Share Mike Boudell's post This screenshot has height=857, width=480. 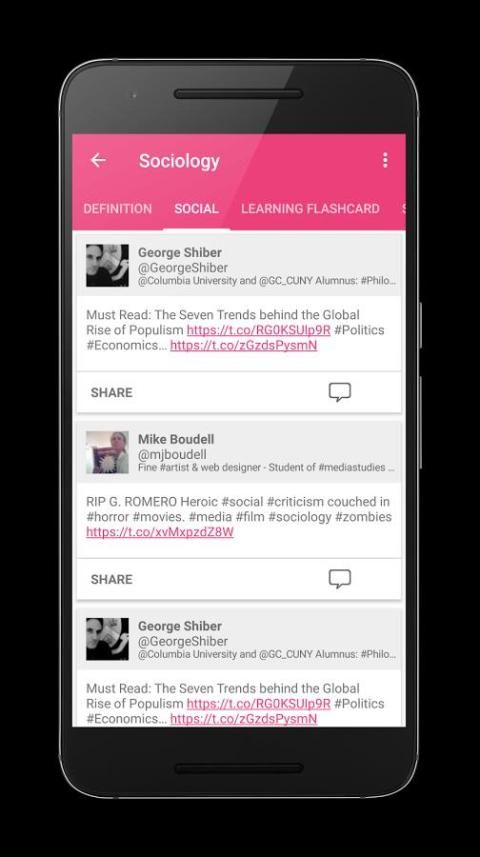(x=112, y=579)
